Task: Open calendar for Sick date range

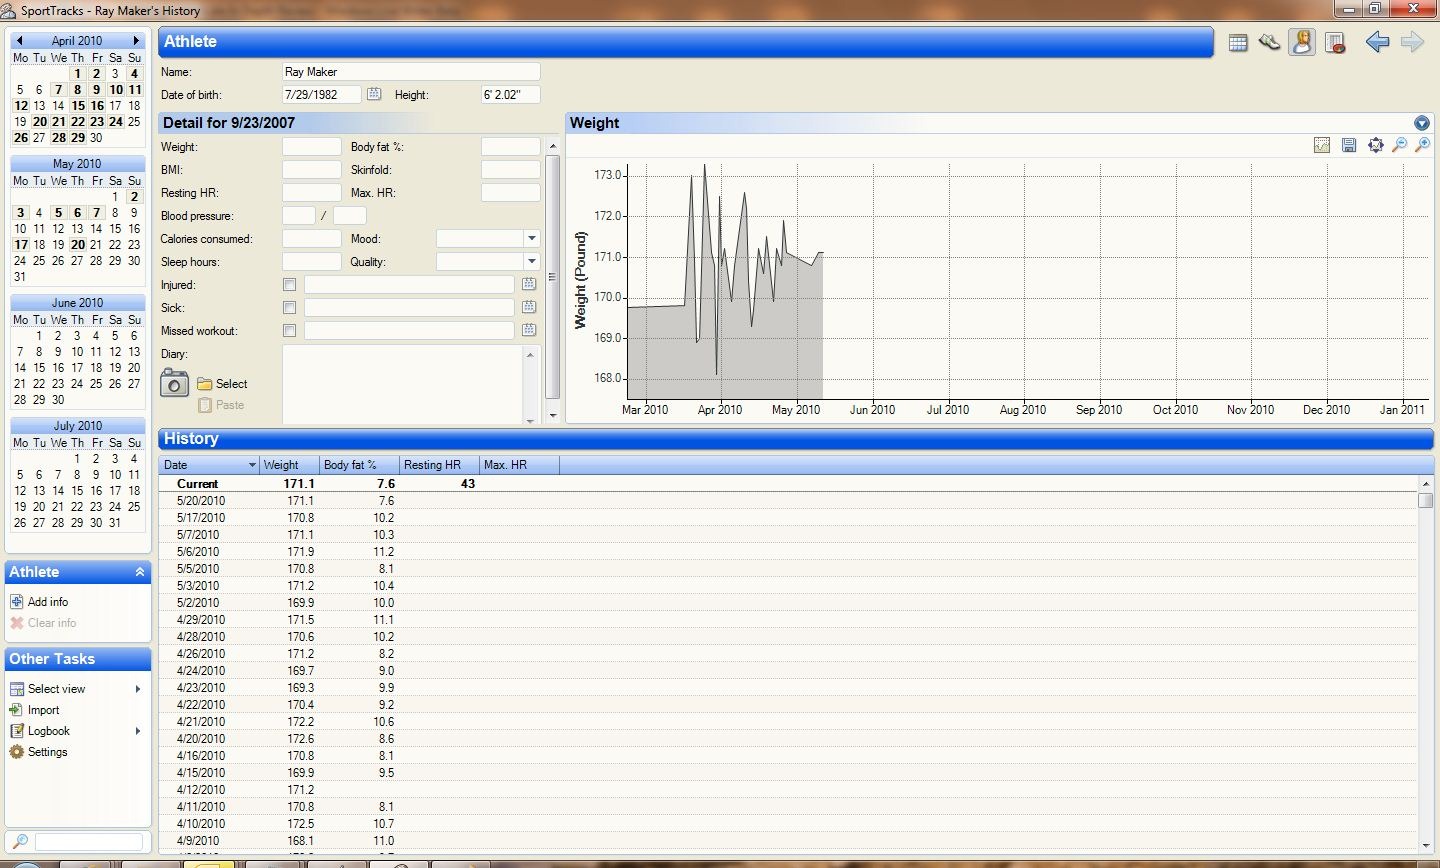Action: coord(529,307)
